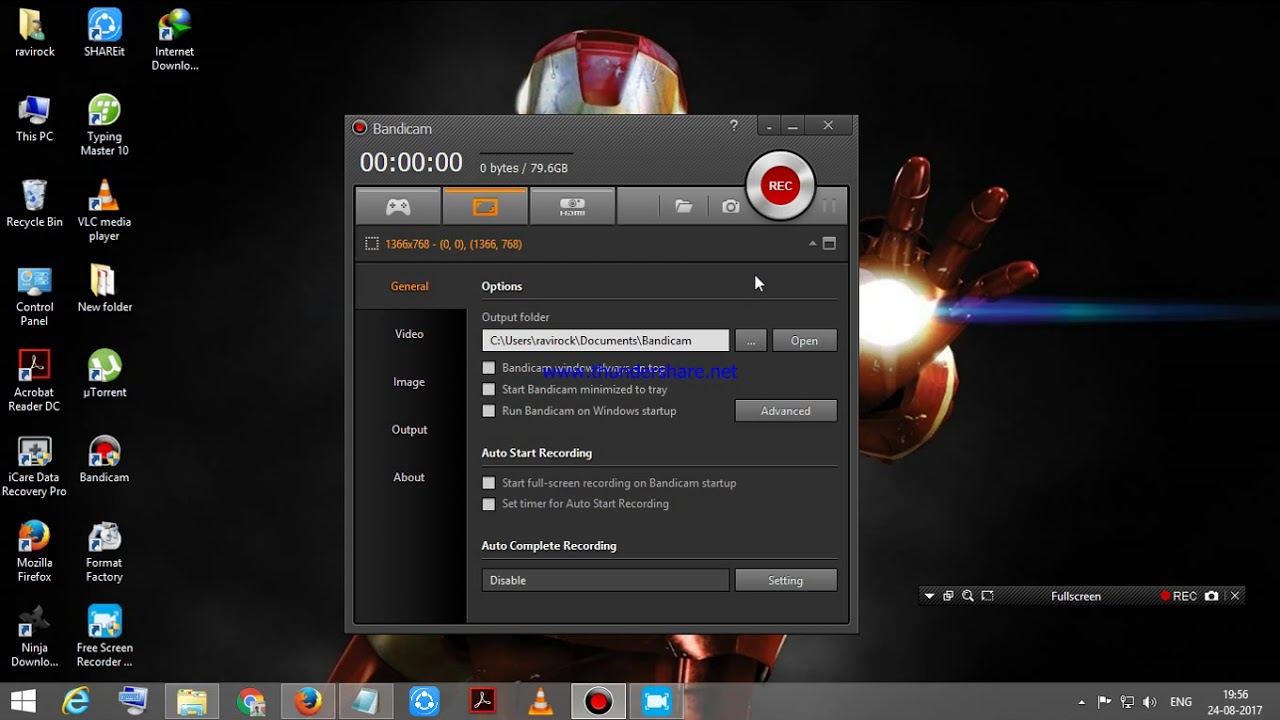Screen dimensions: 1280x720
Task: Open Google Chrome from taskbar
Action: coord(251,702)
